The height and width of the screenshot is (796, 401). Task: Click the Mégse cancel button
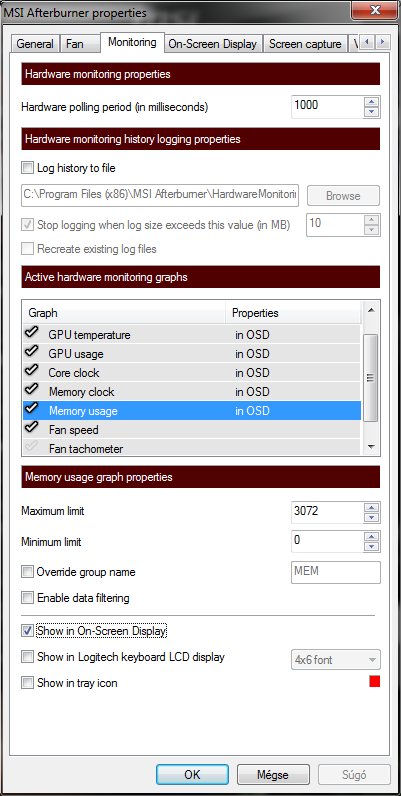273,775
